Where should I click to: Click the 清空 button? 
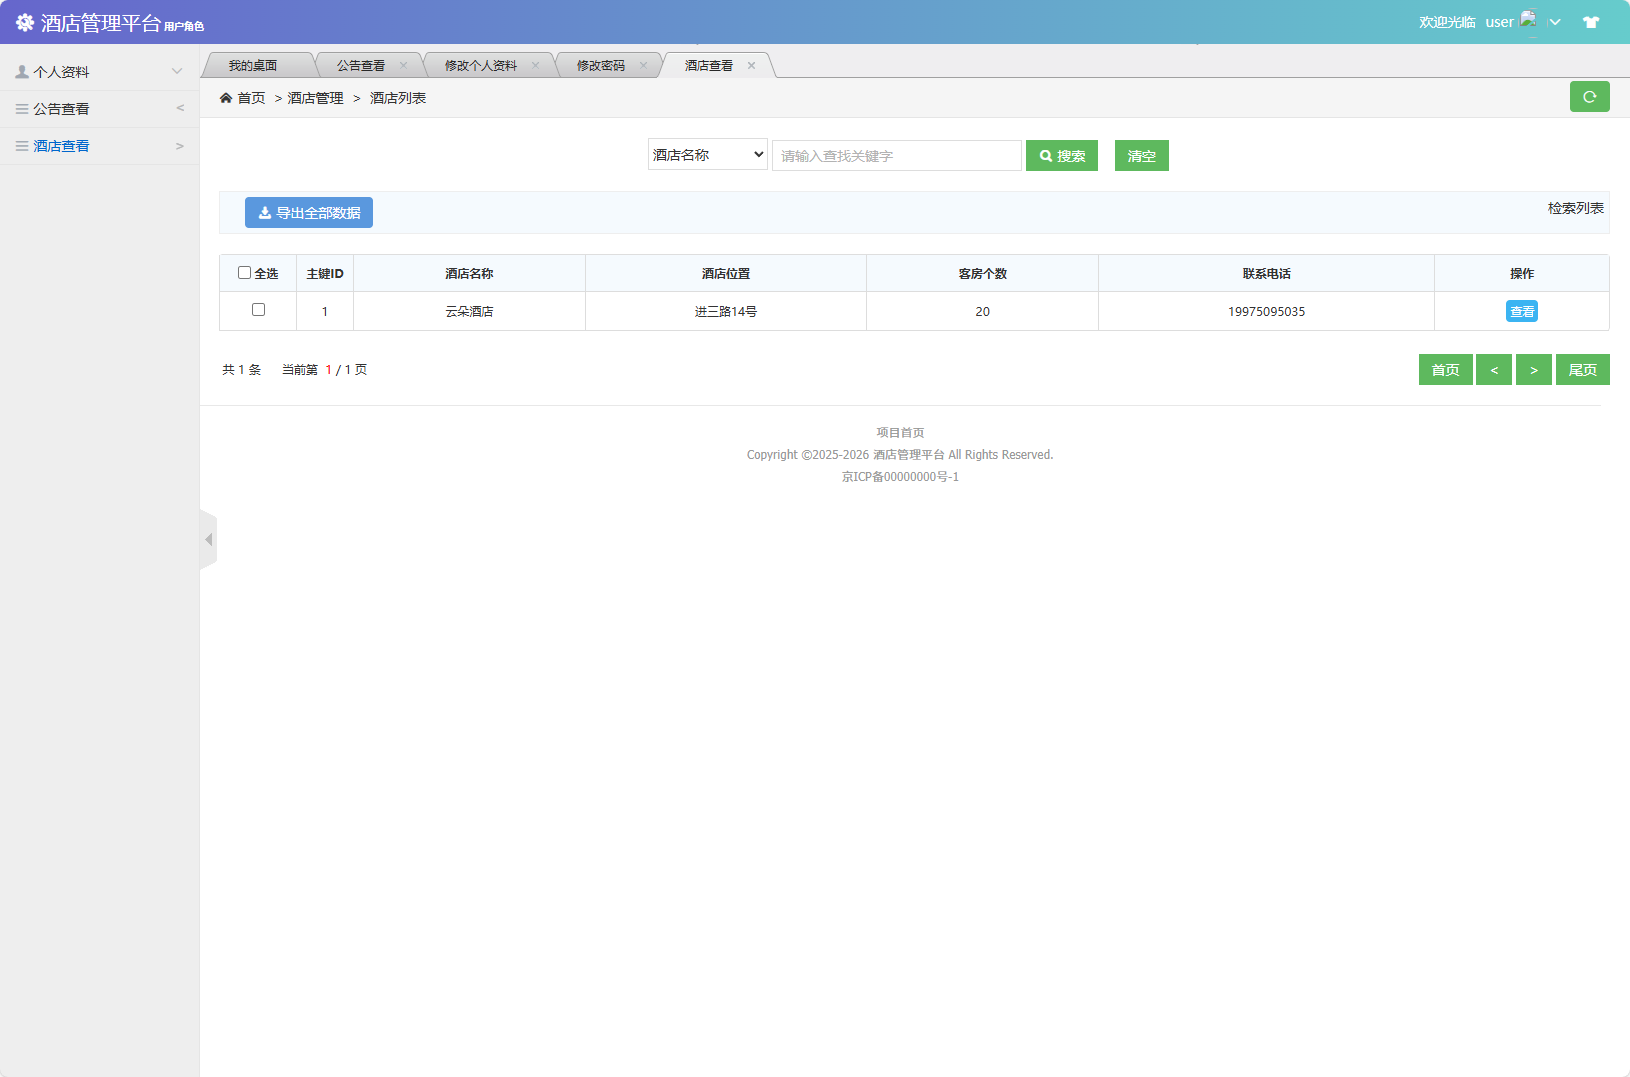[1142, 156]
